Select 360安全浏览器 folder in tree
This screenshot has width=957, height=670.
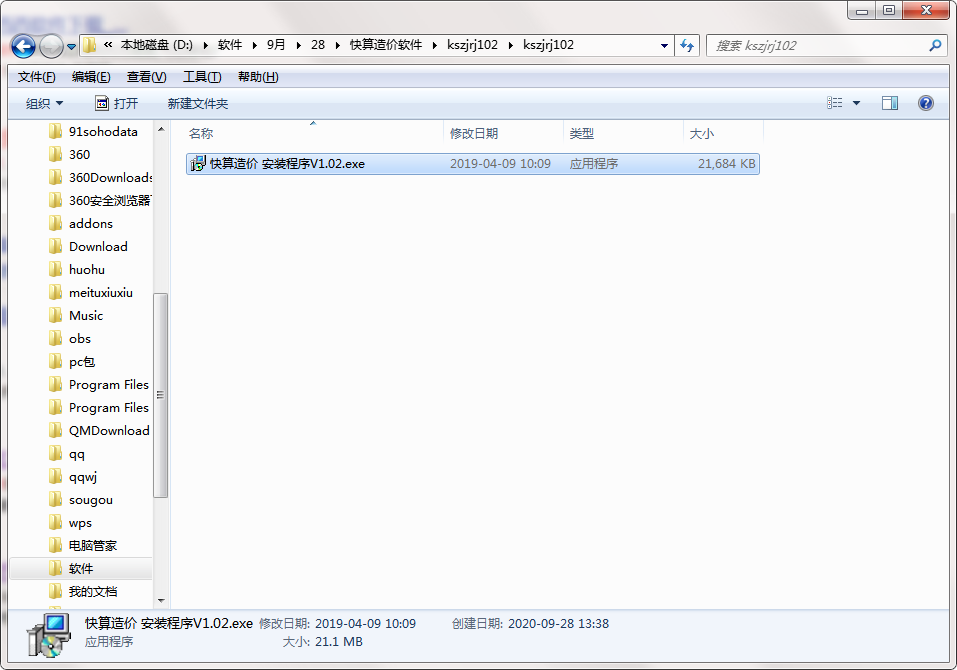point(110,201)
